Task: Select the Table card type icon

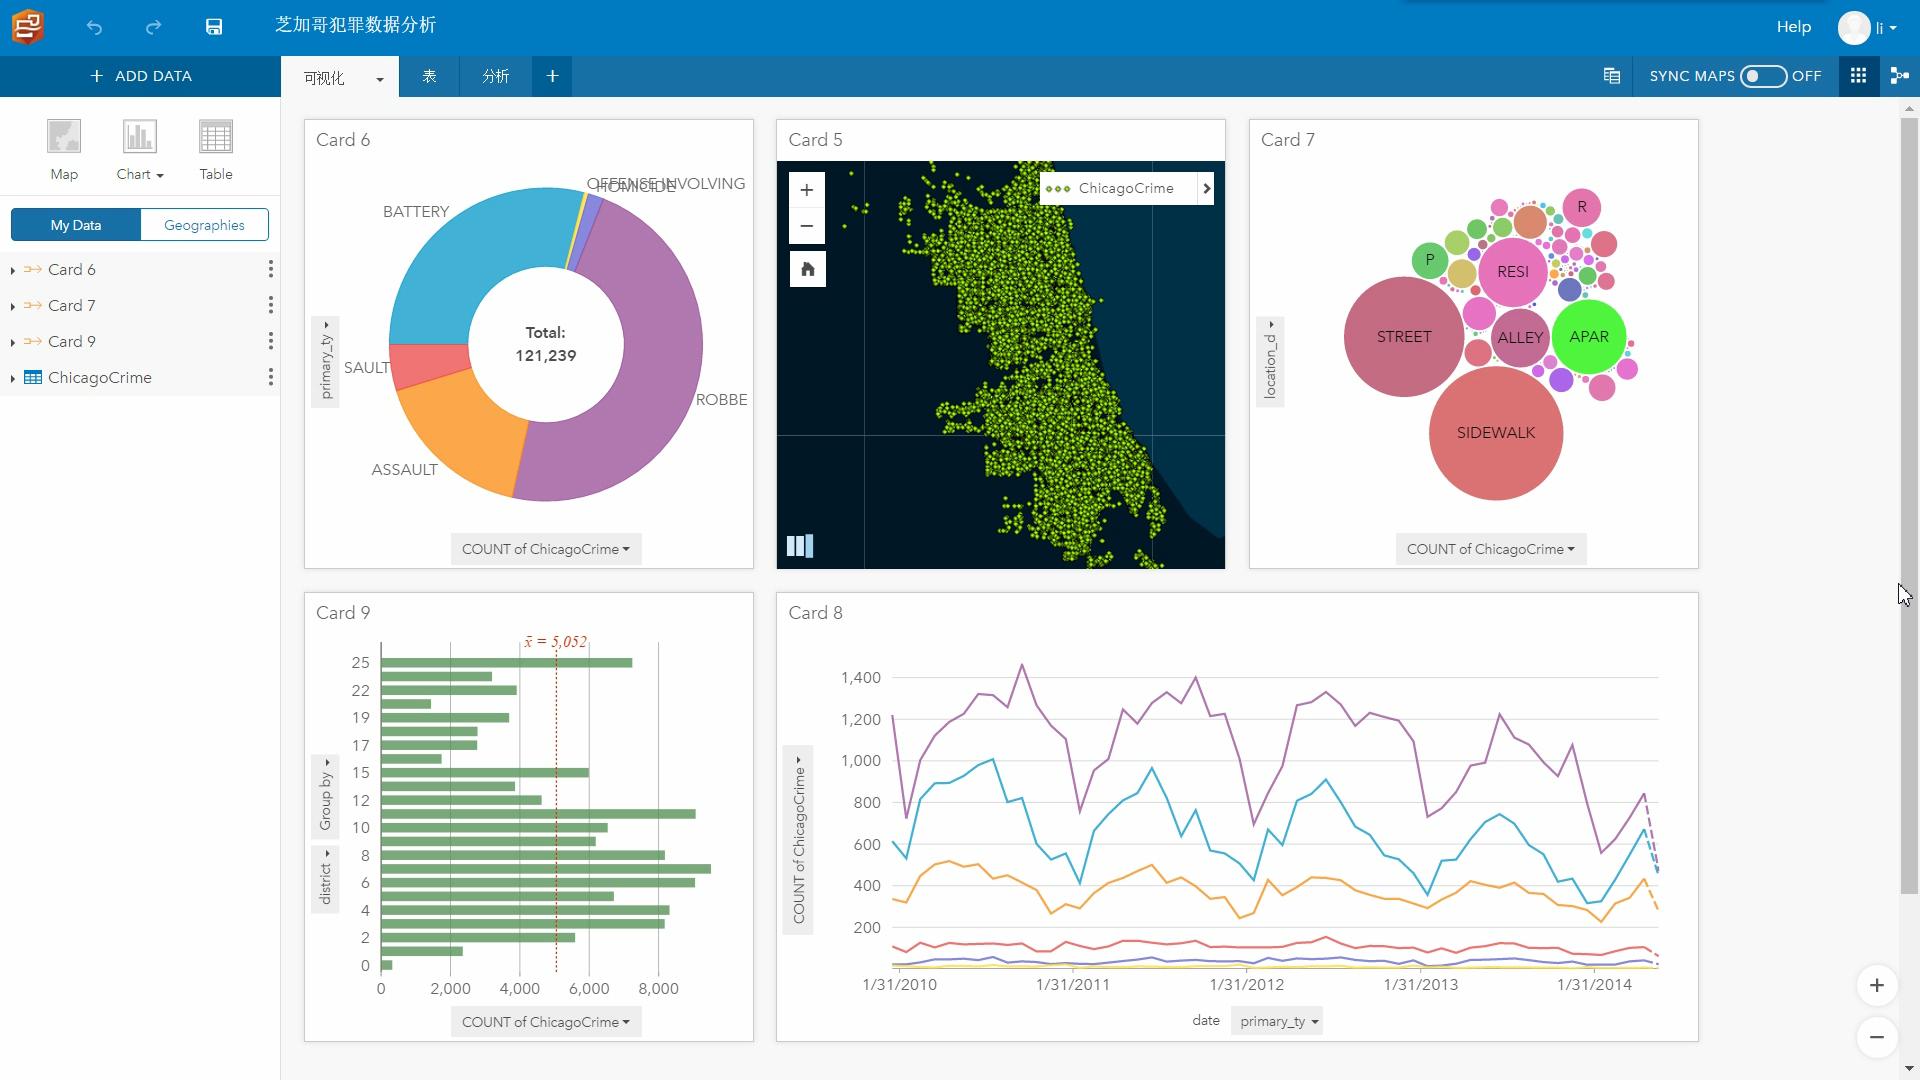Action: click(x=215, y=137)
